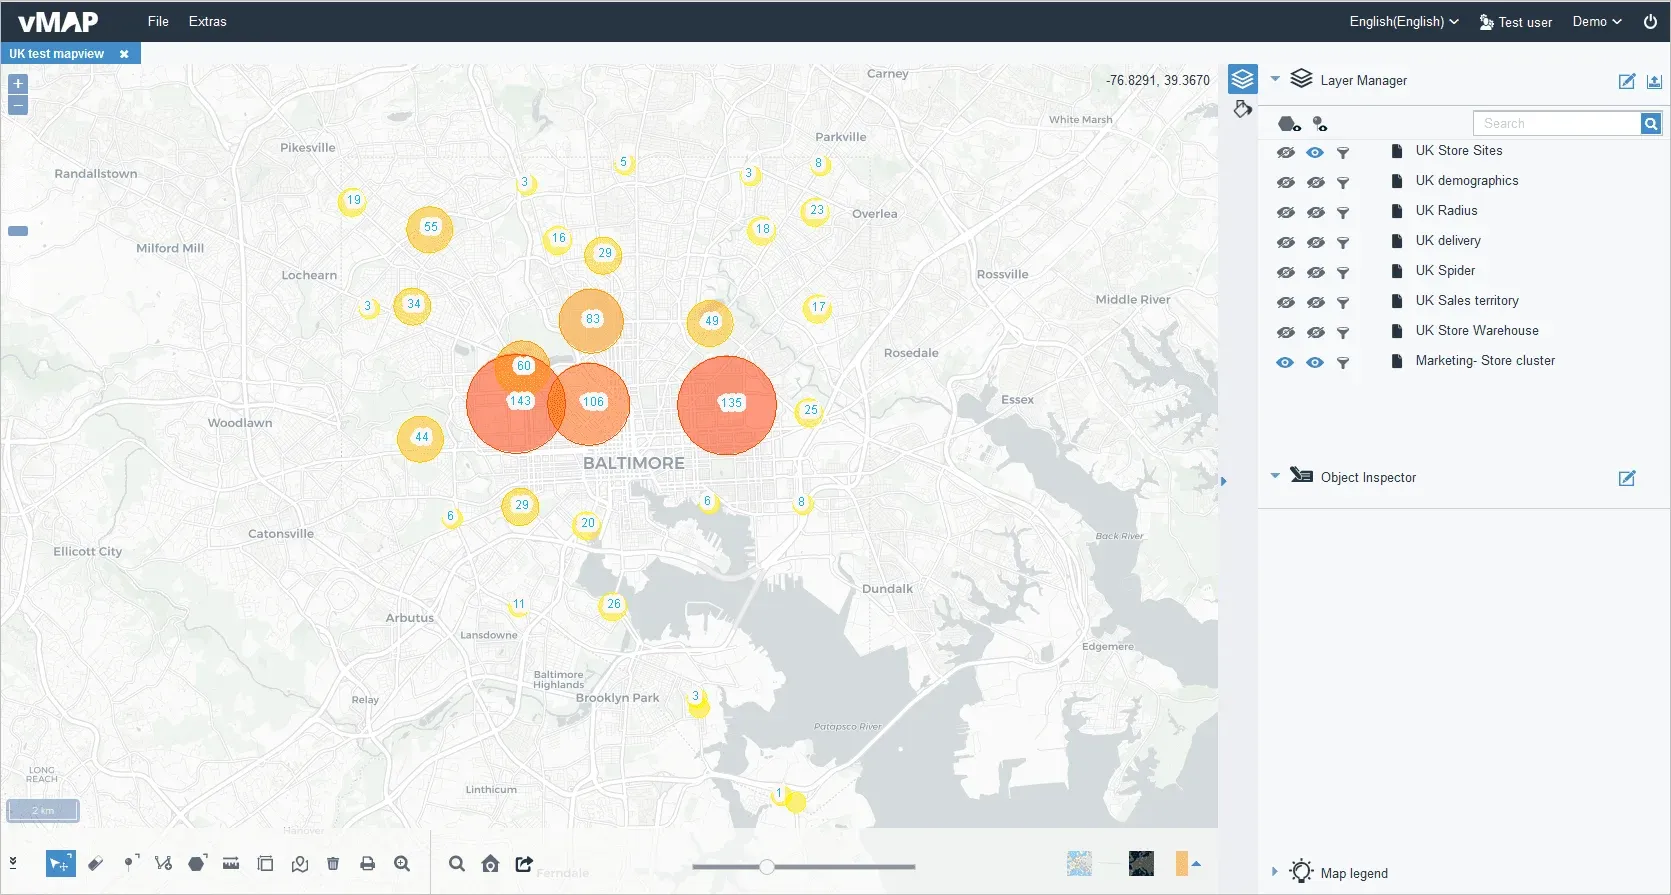Open the Layer Manager stack side tab
The image size is (1671, 895).
coord(1242,79)
